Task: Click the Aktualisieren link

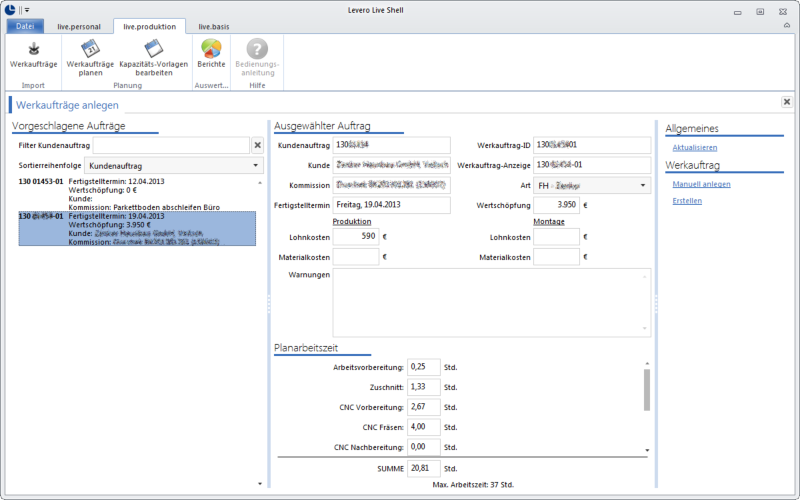Action: [x=694, y=147]
